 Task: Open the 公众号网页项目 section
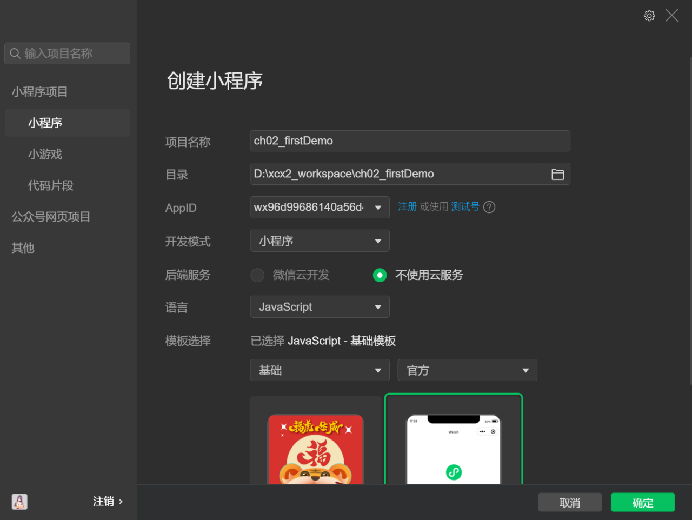pyautogui.click(x=51, y=217)
